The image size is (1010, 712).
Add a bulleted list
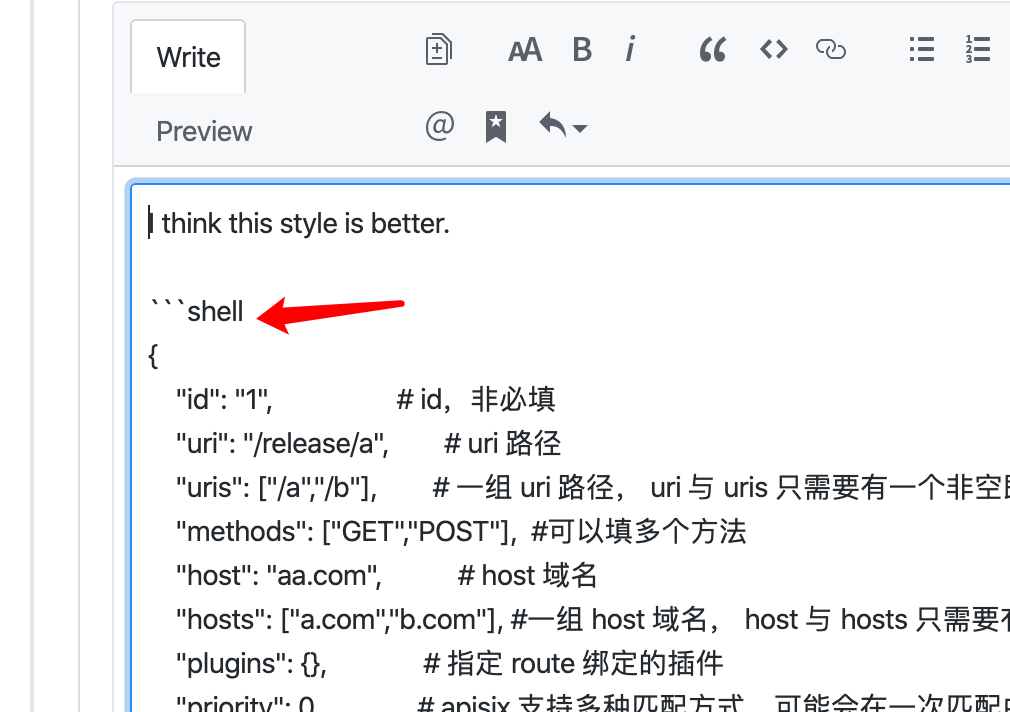pyautogui.click(x=922, y=49)
